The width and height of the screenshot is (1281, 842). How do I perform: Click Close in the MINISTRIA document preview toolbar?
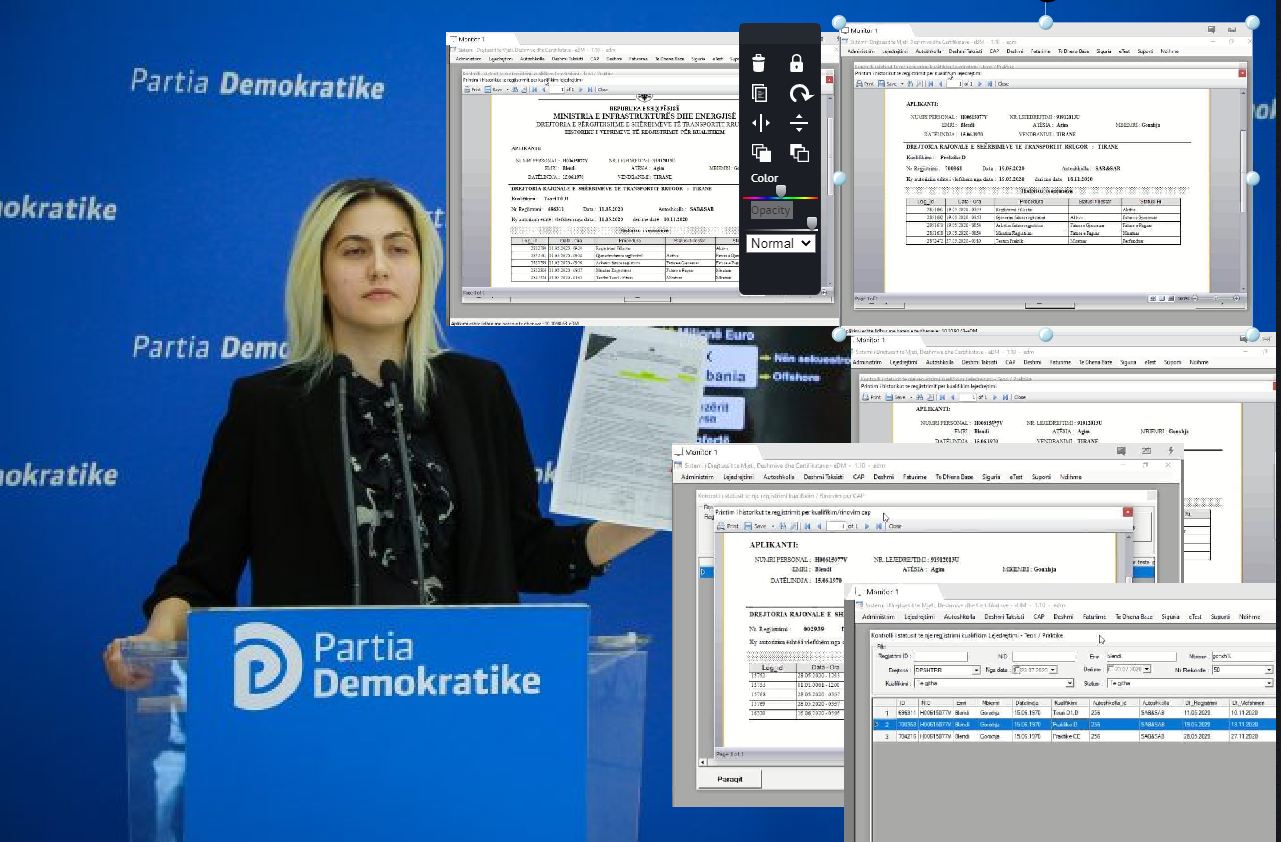[603, 89]
